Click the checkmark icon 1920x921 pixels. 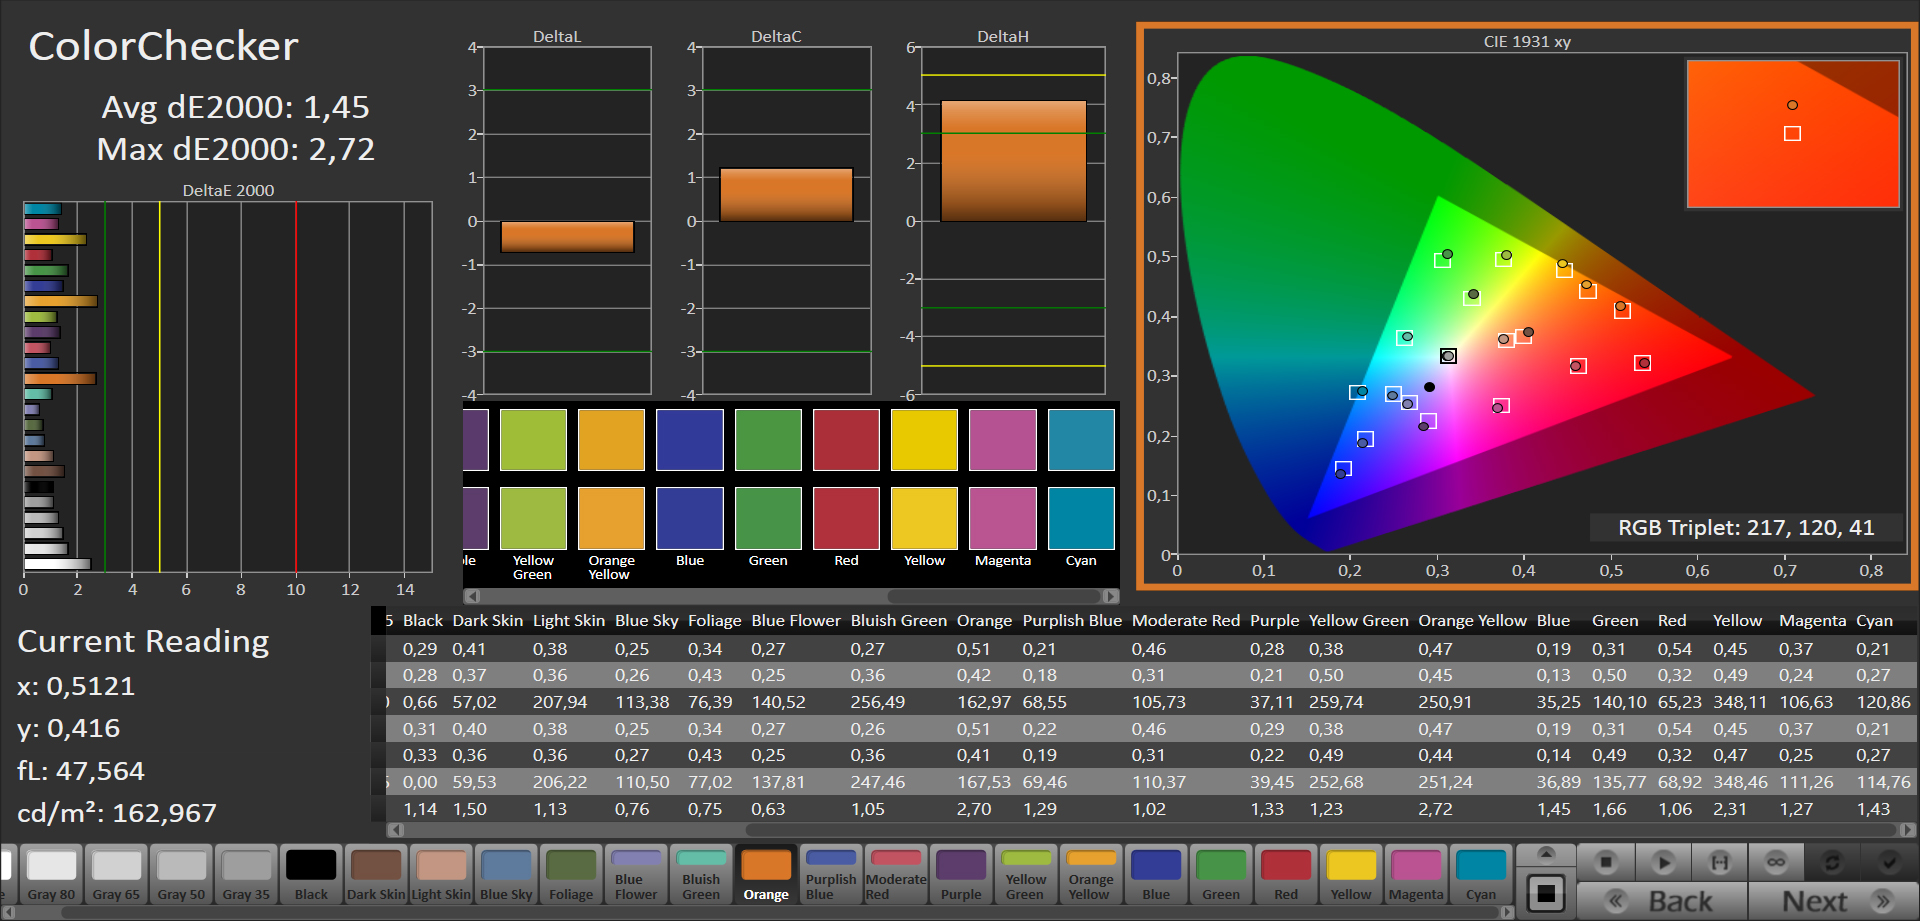1889,862
